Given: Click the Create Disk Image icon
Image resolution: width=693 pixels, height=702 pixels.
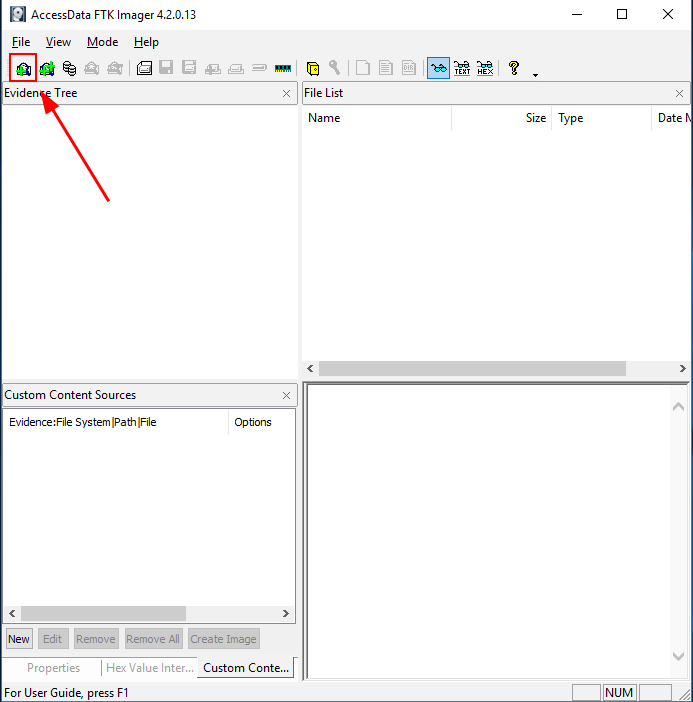Looking at the screenshot, I should 144,68.
